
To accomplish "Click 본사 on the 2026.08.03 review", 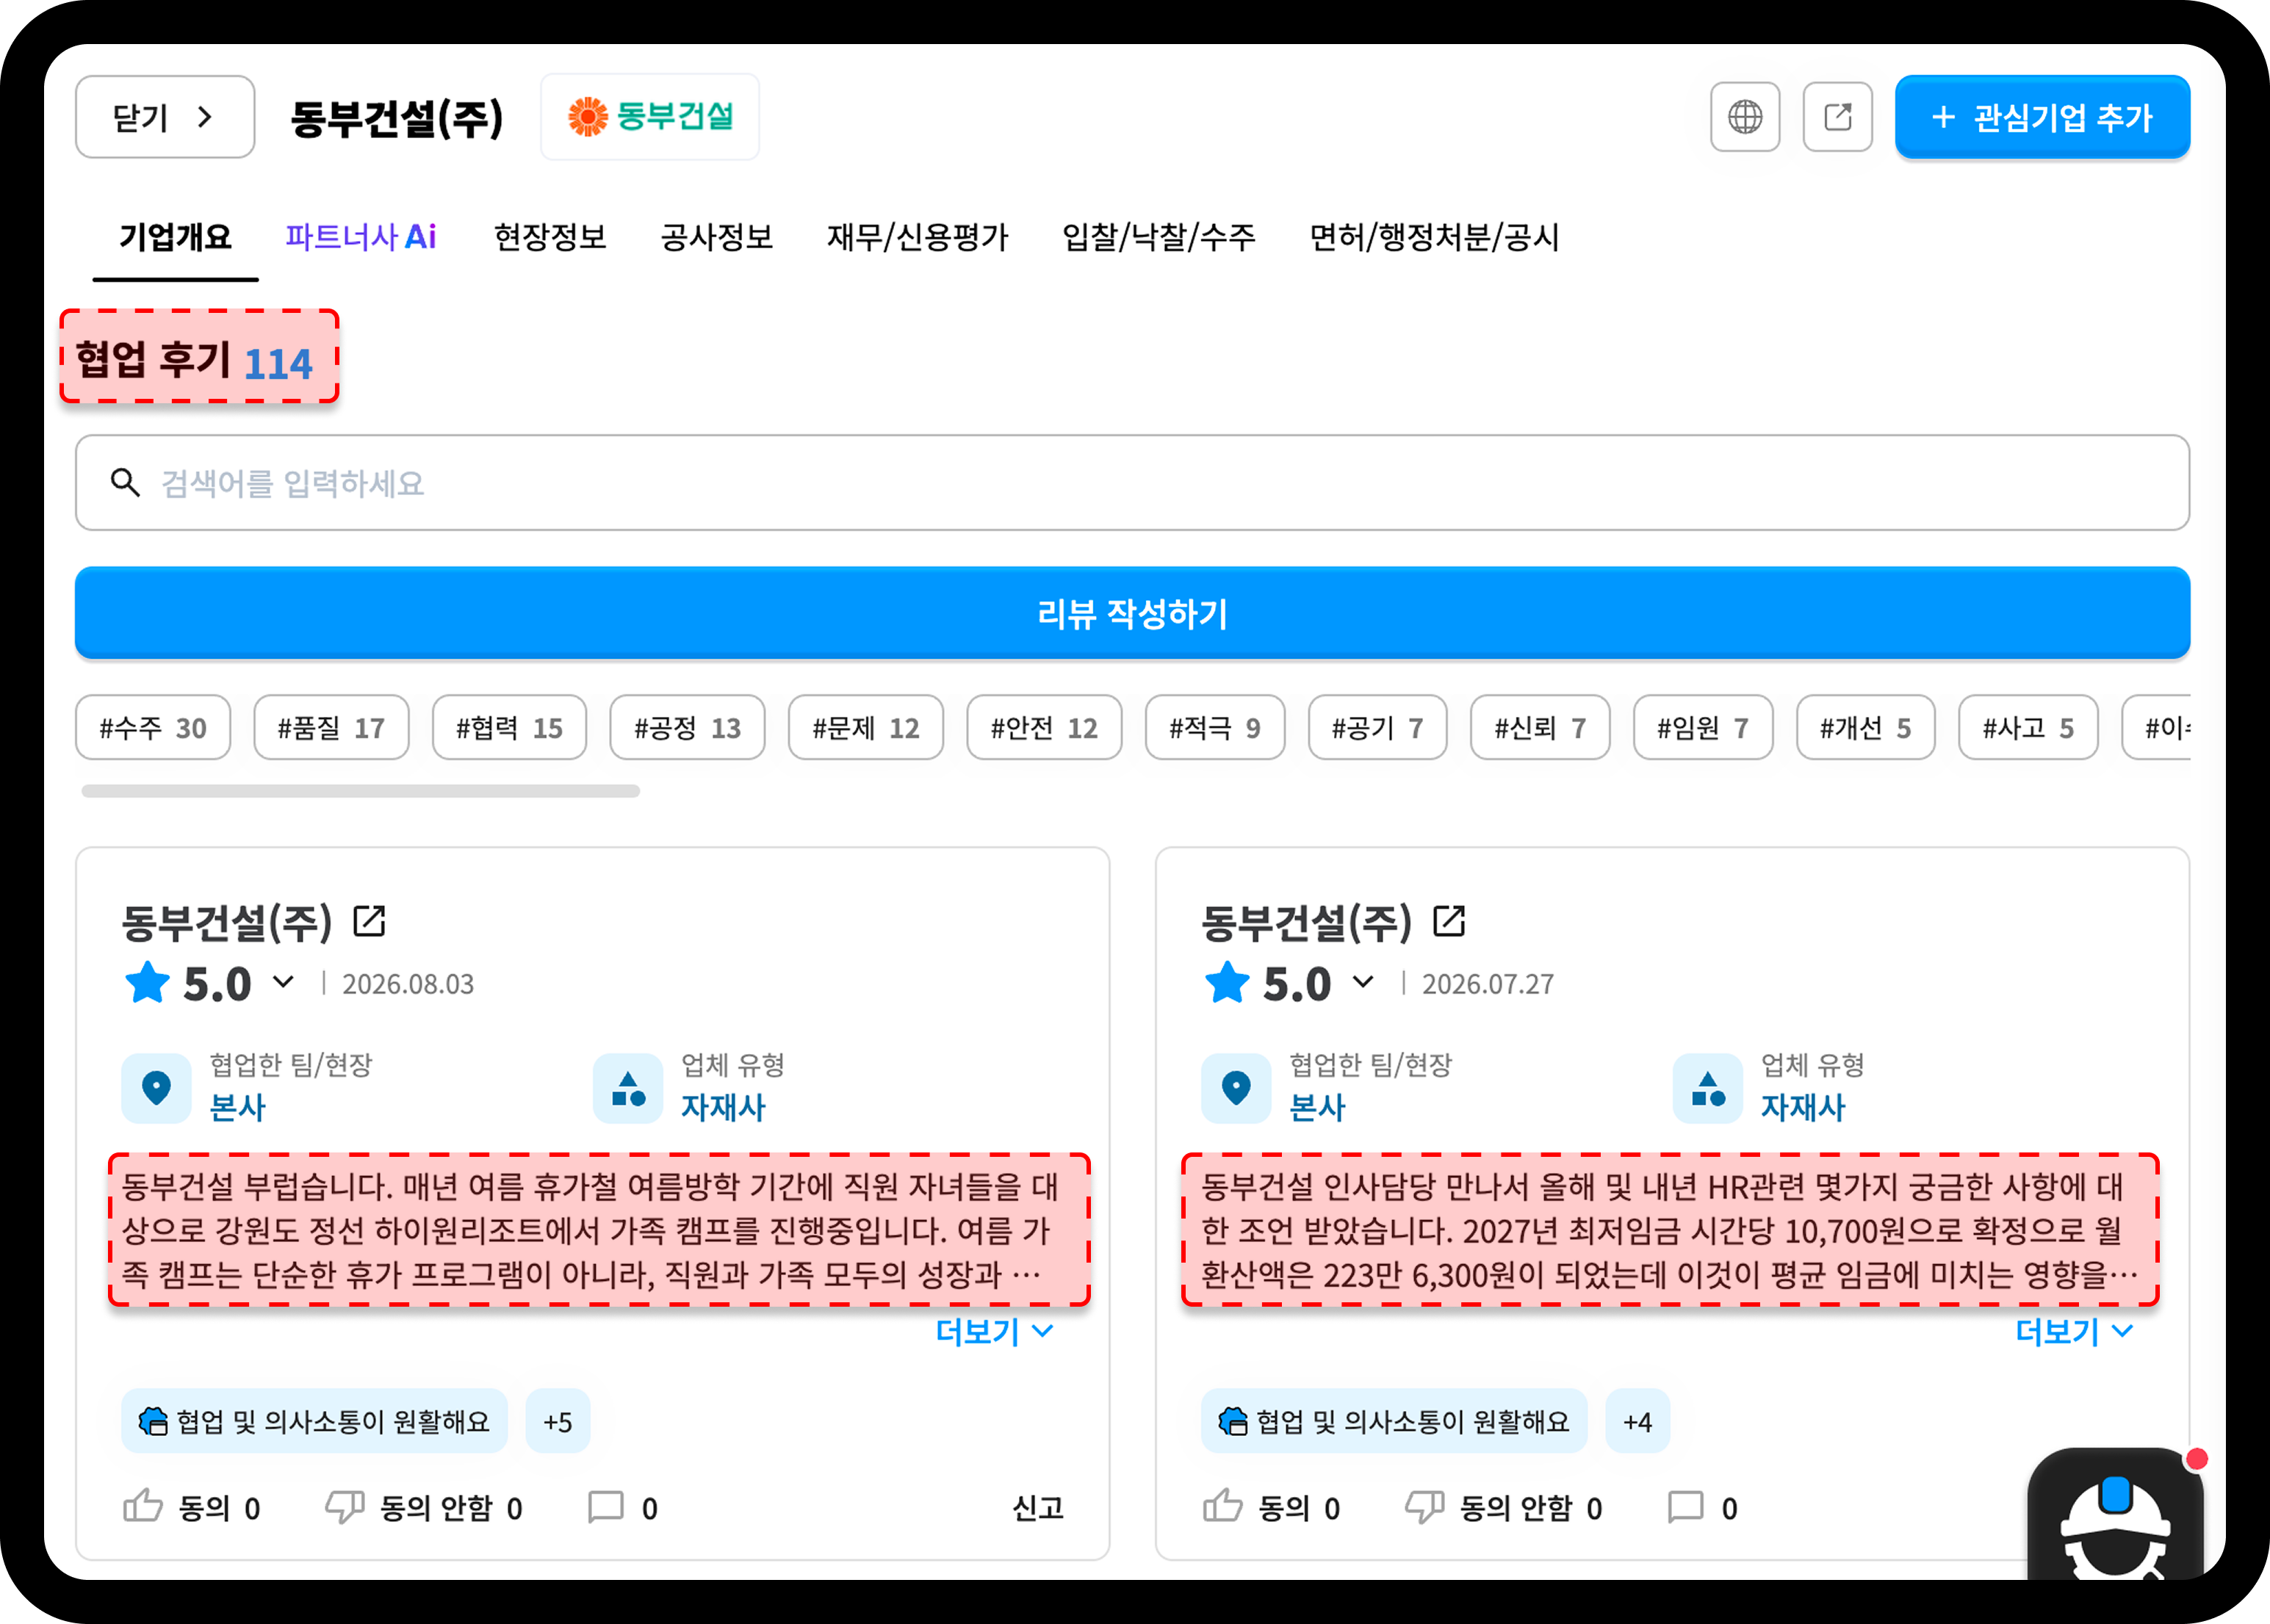I will (237, 1107).
